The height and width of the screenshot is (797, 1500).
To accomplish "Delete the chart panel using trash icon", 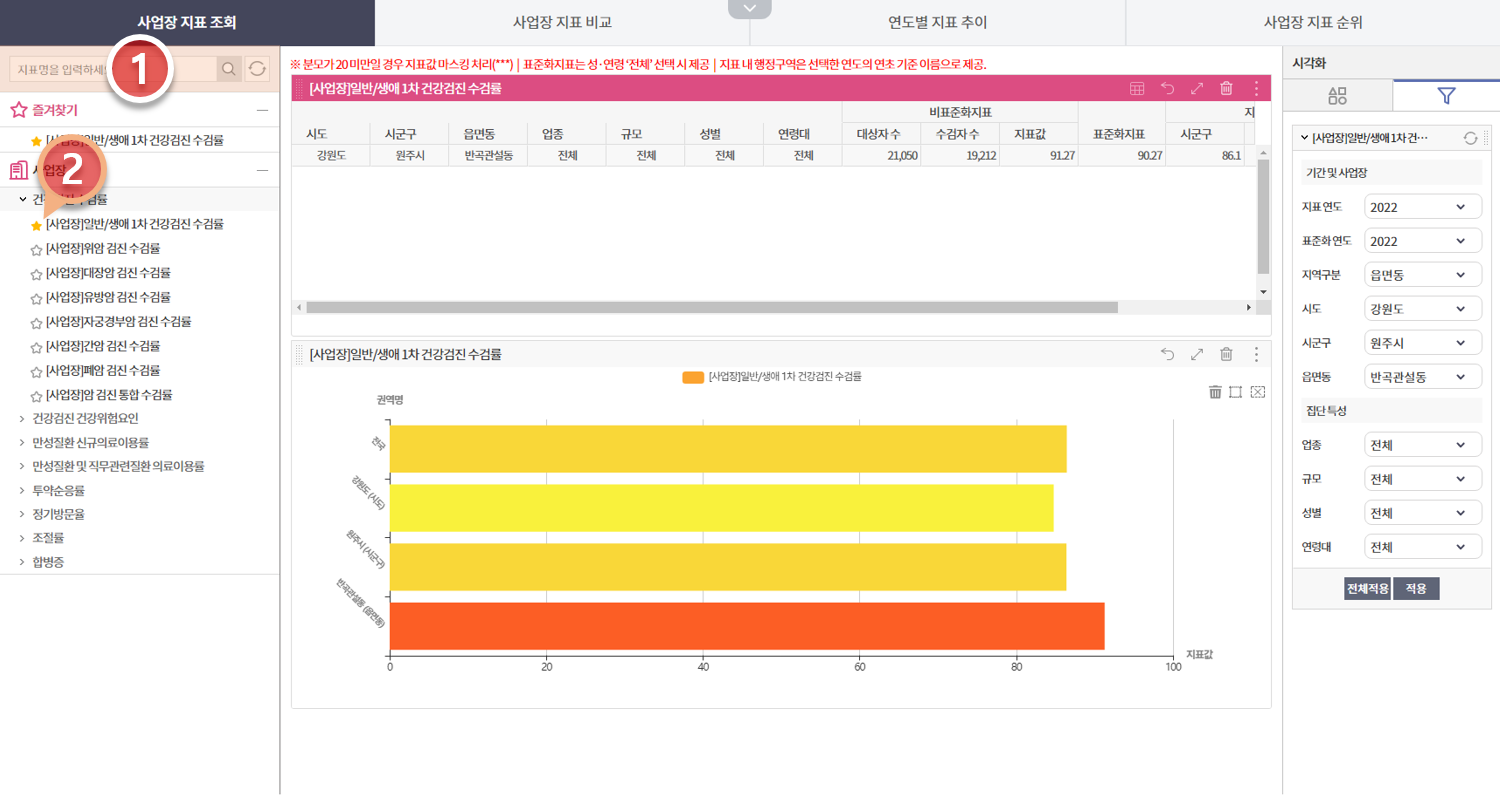I will click(1226, 354).
